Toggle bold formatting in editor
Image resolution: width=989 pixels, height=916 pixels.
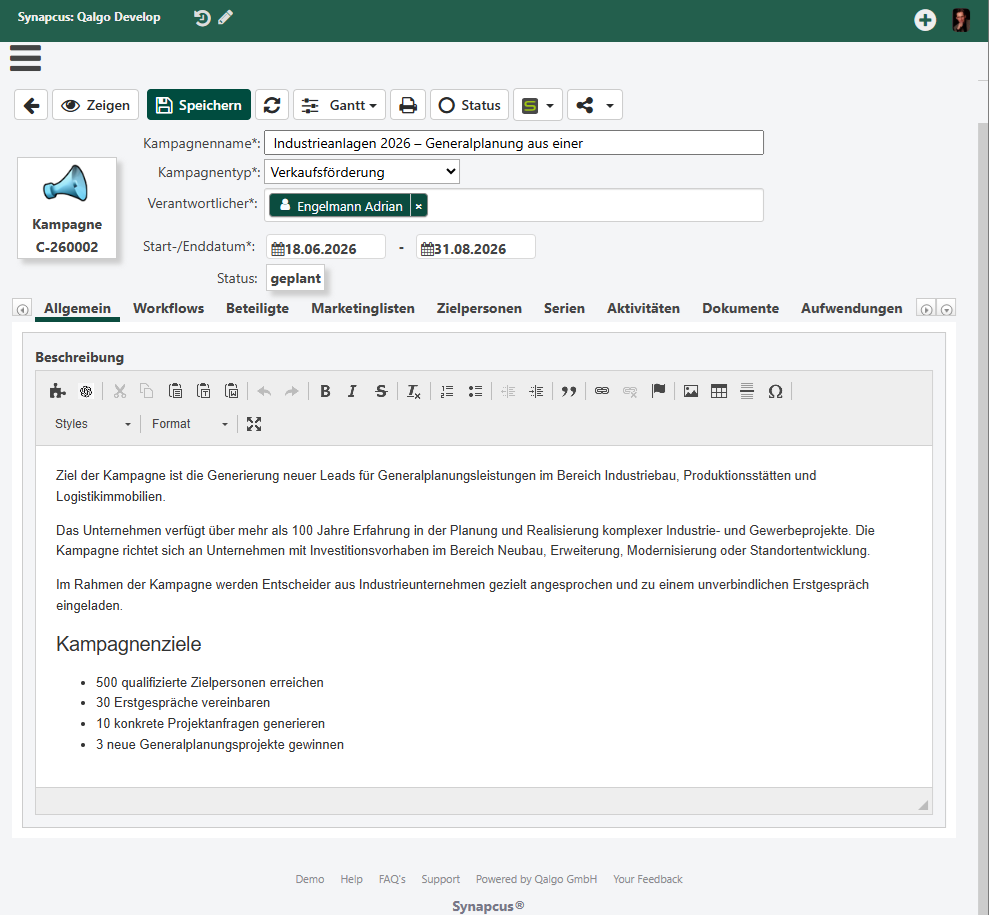325,391
